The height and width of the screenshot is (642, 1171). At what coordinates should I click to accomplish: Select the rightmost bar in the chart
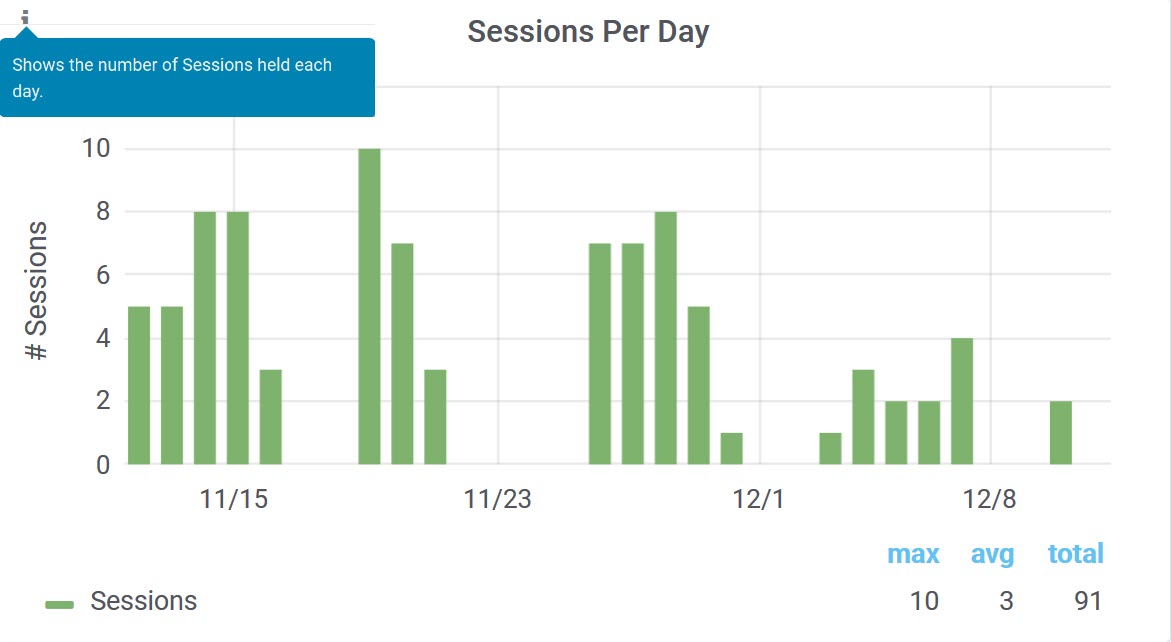point(1061,432)
